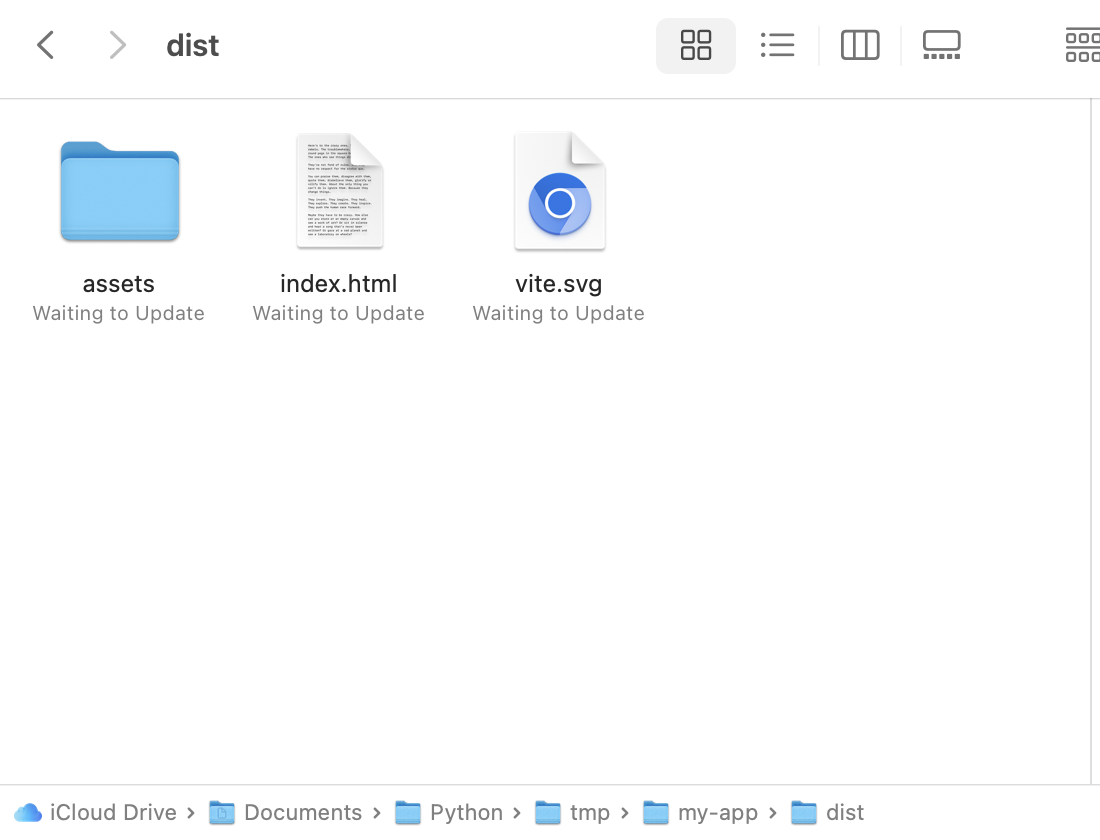Switch to gallery view

pos(941,45)
